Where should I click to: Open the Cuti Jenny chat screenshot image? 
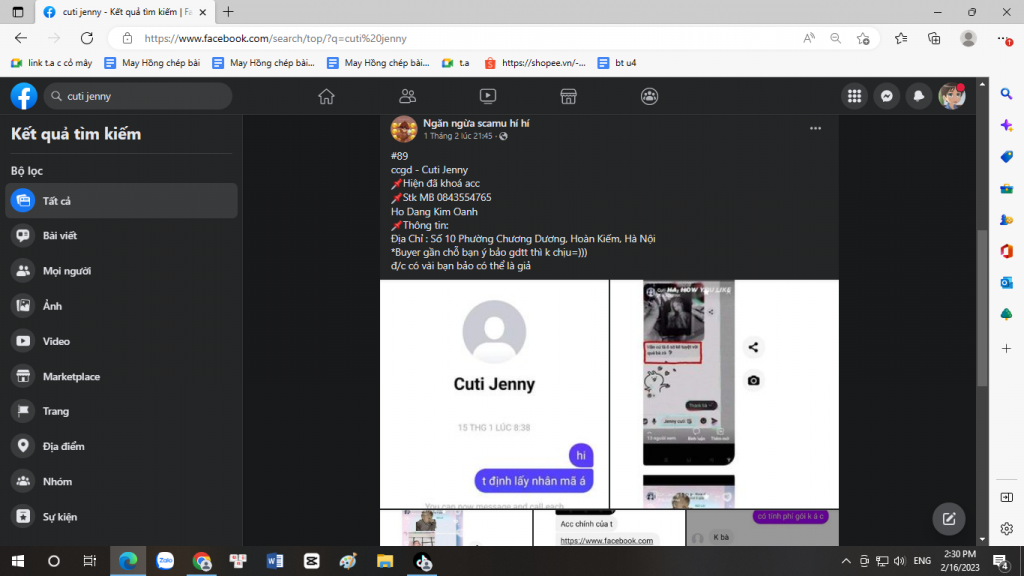(x=494, y=394)
